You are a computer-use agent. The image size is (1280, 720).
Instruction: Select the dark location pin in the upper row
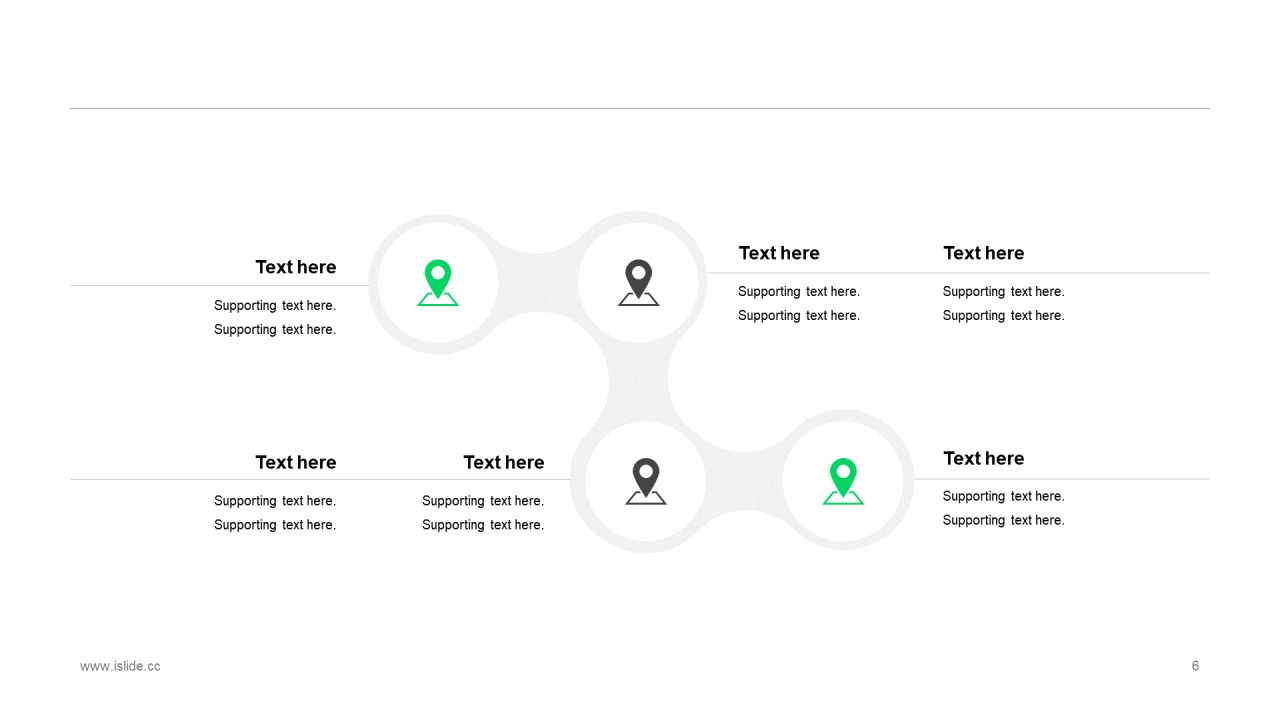coord(638,283)
